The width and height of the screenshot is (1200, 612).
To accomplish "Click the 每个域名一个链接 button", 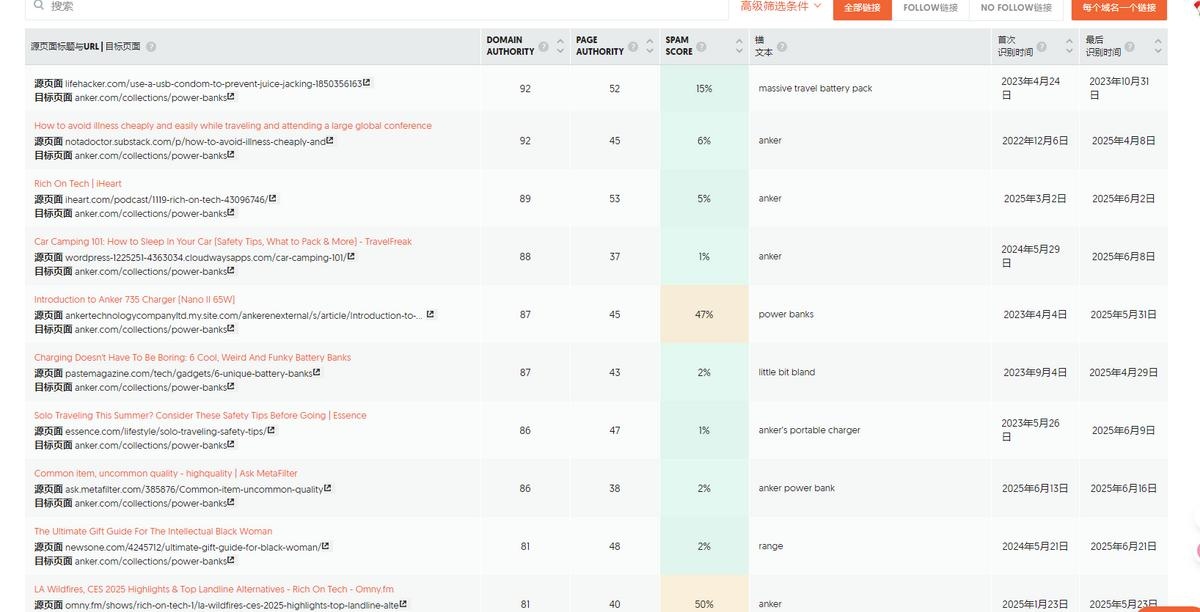I will pyautogui.click(x=1119, y=8).
